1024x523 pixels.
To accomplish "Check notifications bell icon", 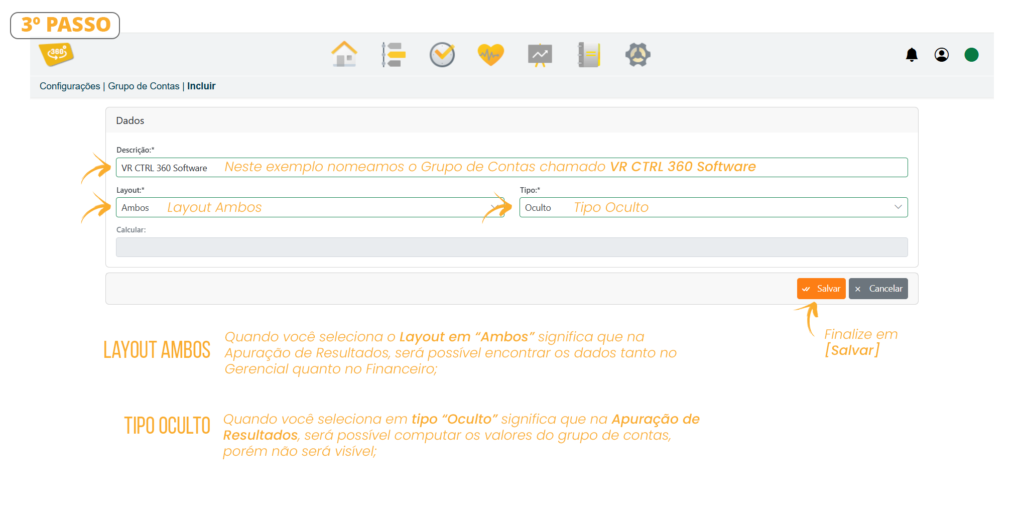I will point(912,55).
